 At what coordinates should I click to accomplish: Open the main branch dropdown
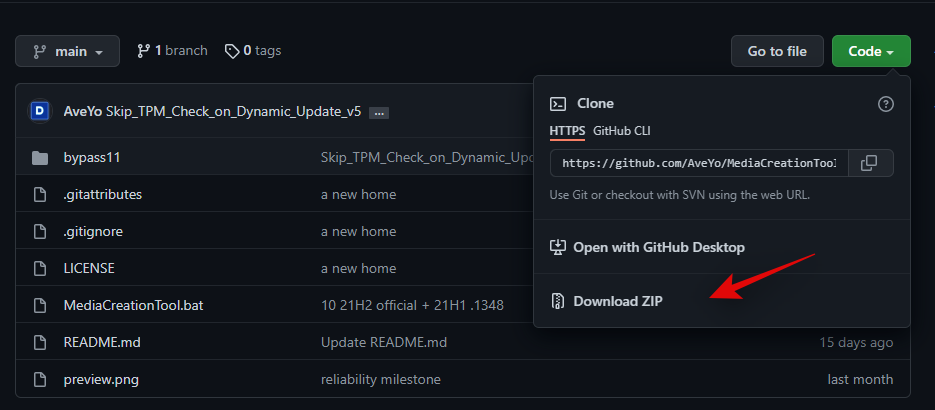pyautogui.click(x=67, y=51)
